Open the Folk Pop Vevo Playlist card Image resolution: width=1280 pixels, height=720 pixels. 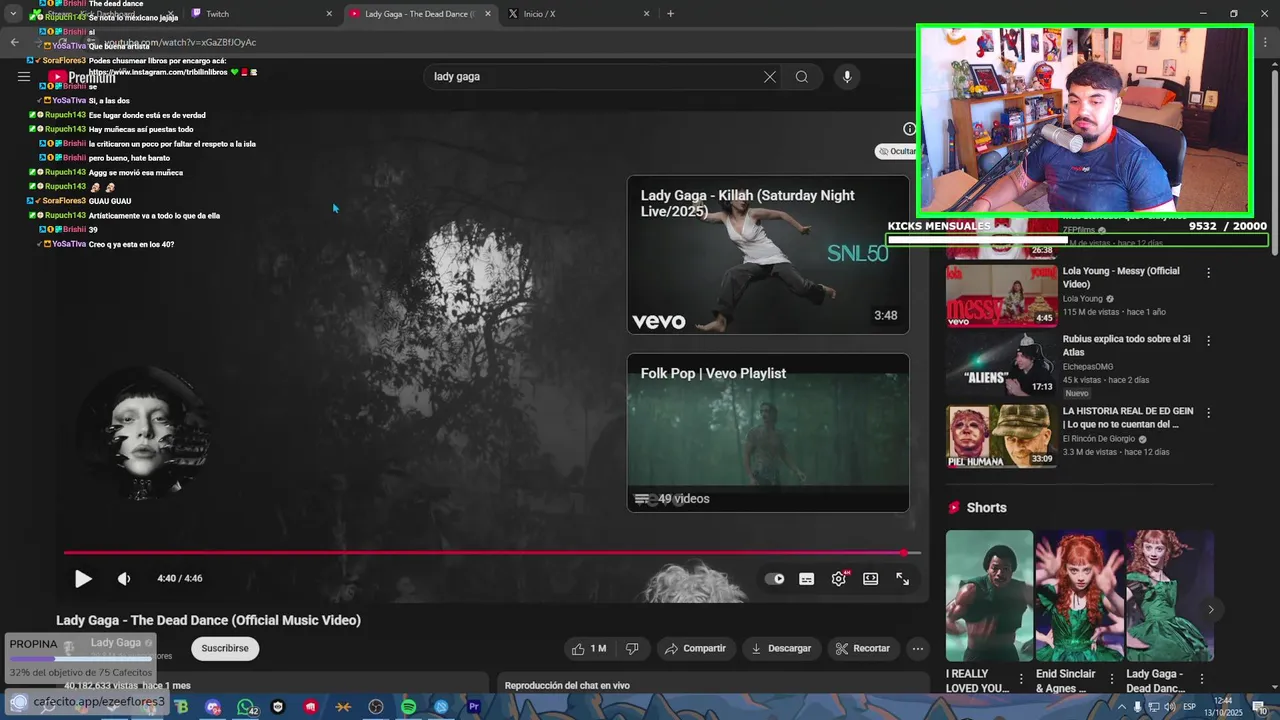[768, 432]
